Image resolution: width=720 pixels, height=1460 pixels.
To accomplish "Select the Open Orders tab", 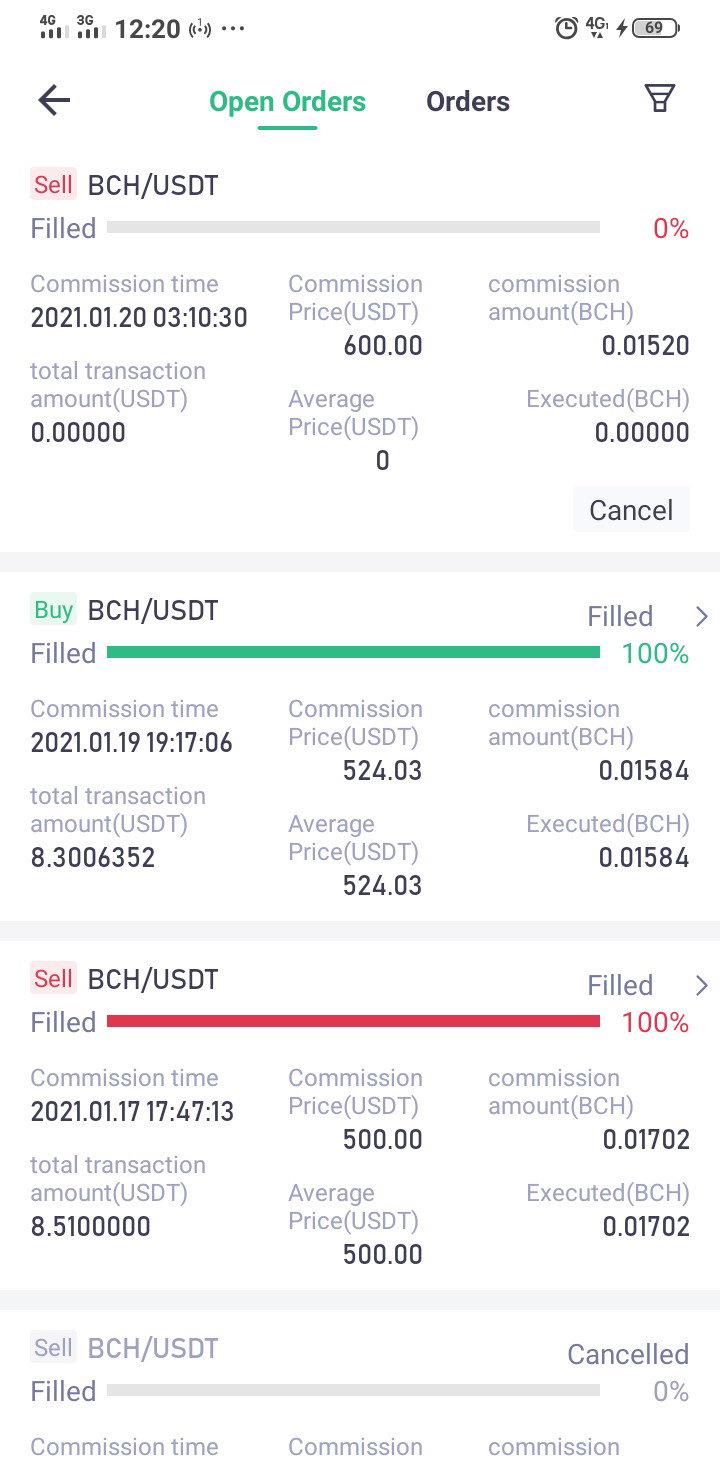I will [x=287, y=102].
